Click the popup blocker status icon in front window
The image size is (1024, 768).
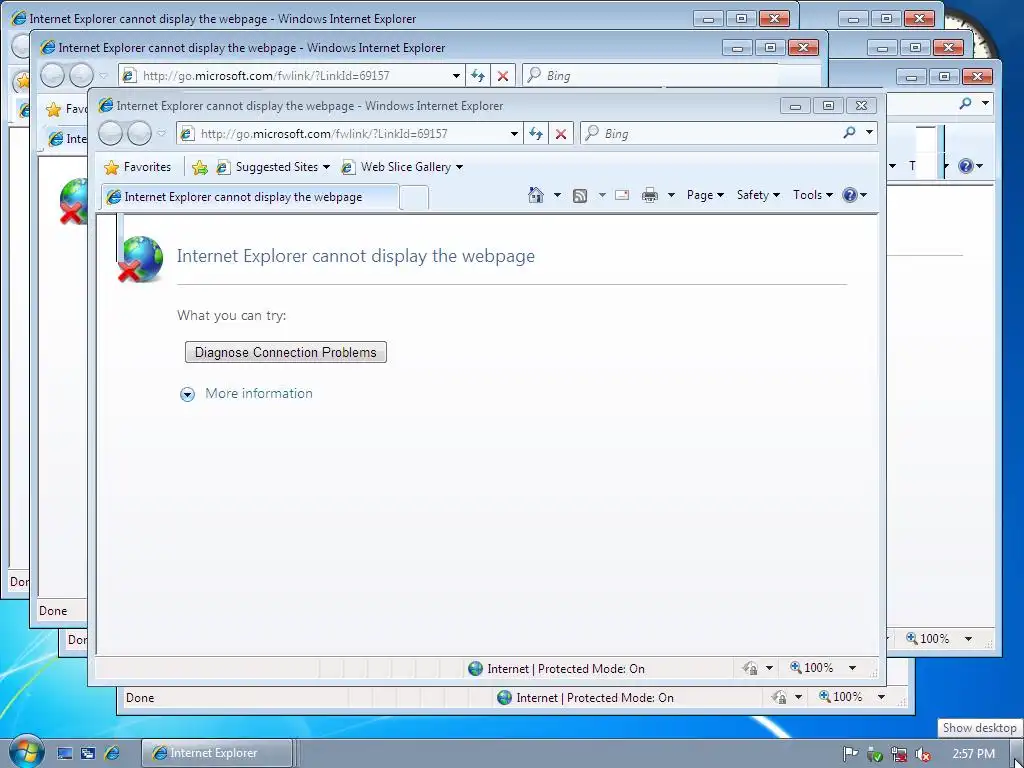coord(750,667)
